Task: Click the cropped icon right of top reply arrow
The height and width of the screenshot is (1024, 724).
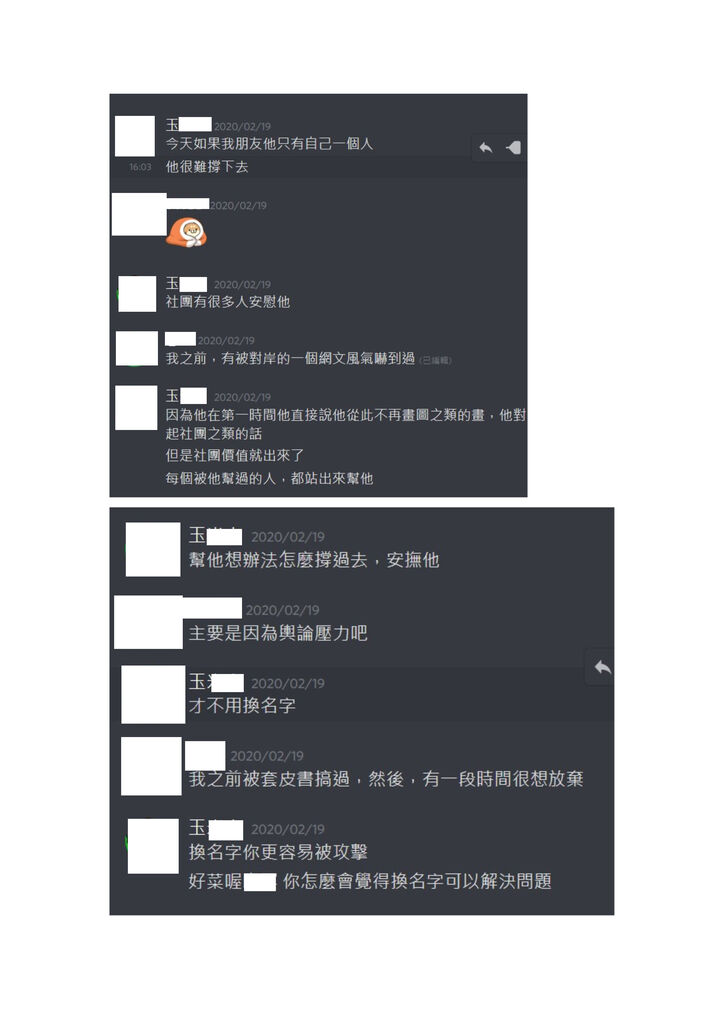Action: pyautogui.click(x=514, y=148)
